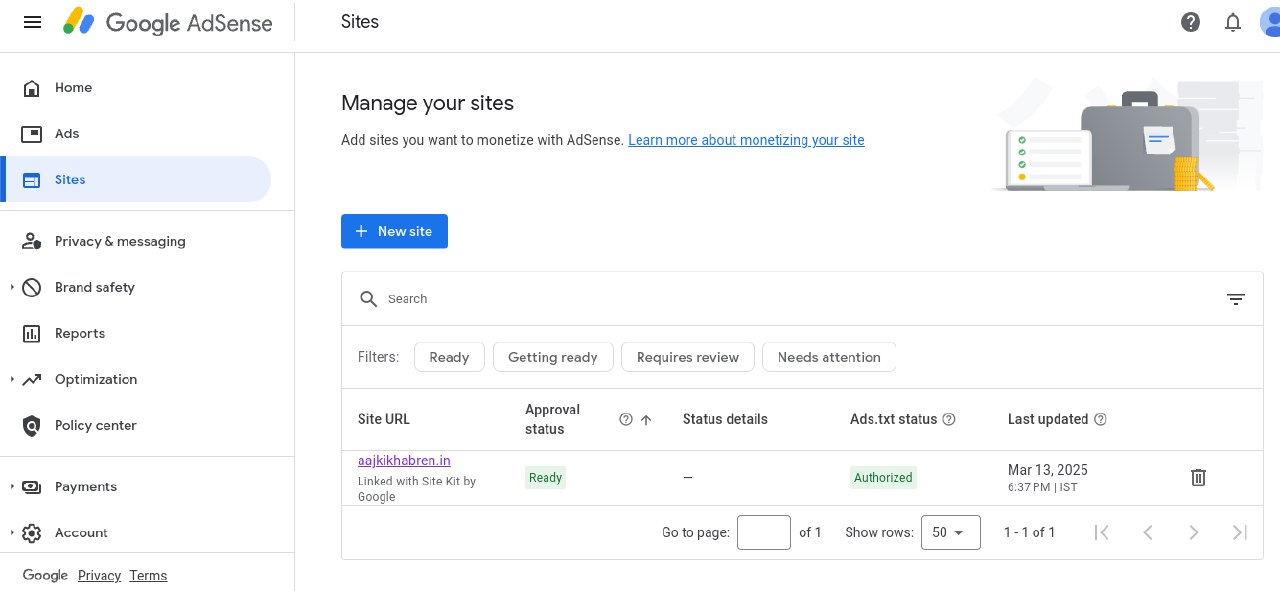Toggle the Needs attention filter chip
The height and width of the screenshot is (591, 1280).
pos(829,357)
